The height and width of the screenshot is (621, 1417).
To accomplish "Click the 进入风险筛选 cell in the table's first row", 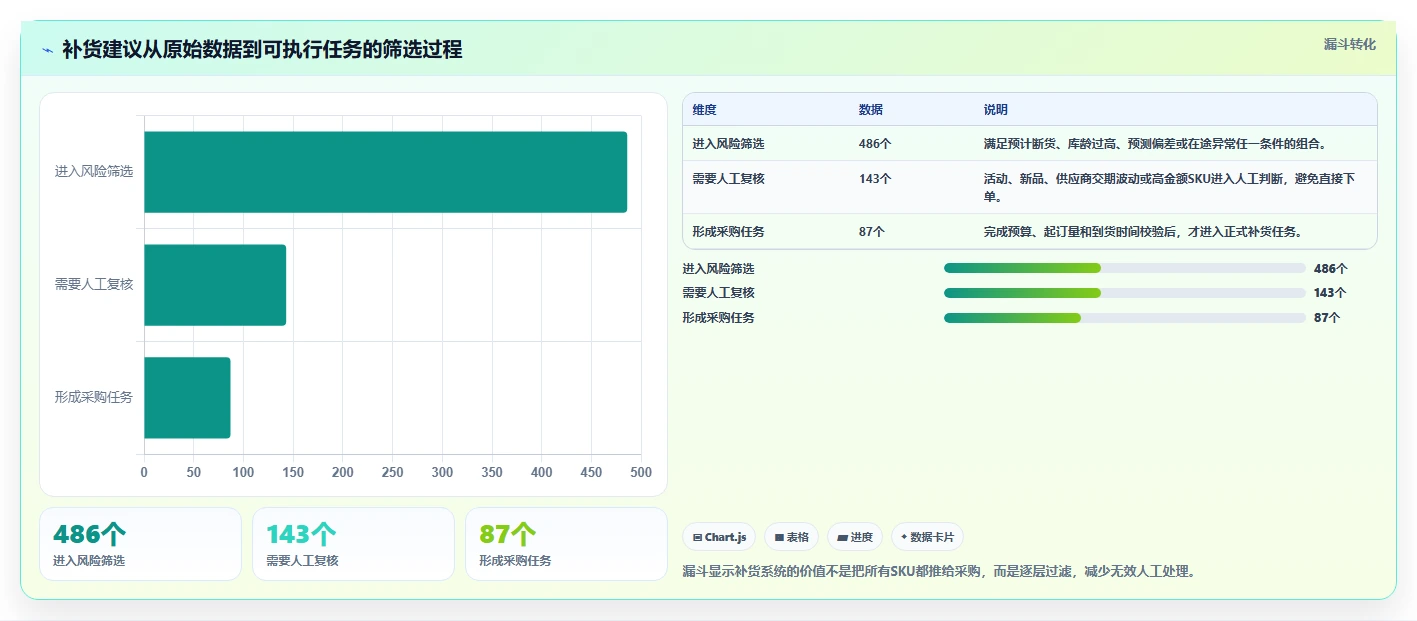I will coord(728,144).
